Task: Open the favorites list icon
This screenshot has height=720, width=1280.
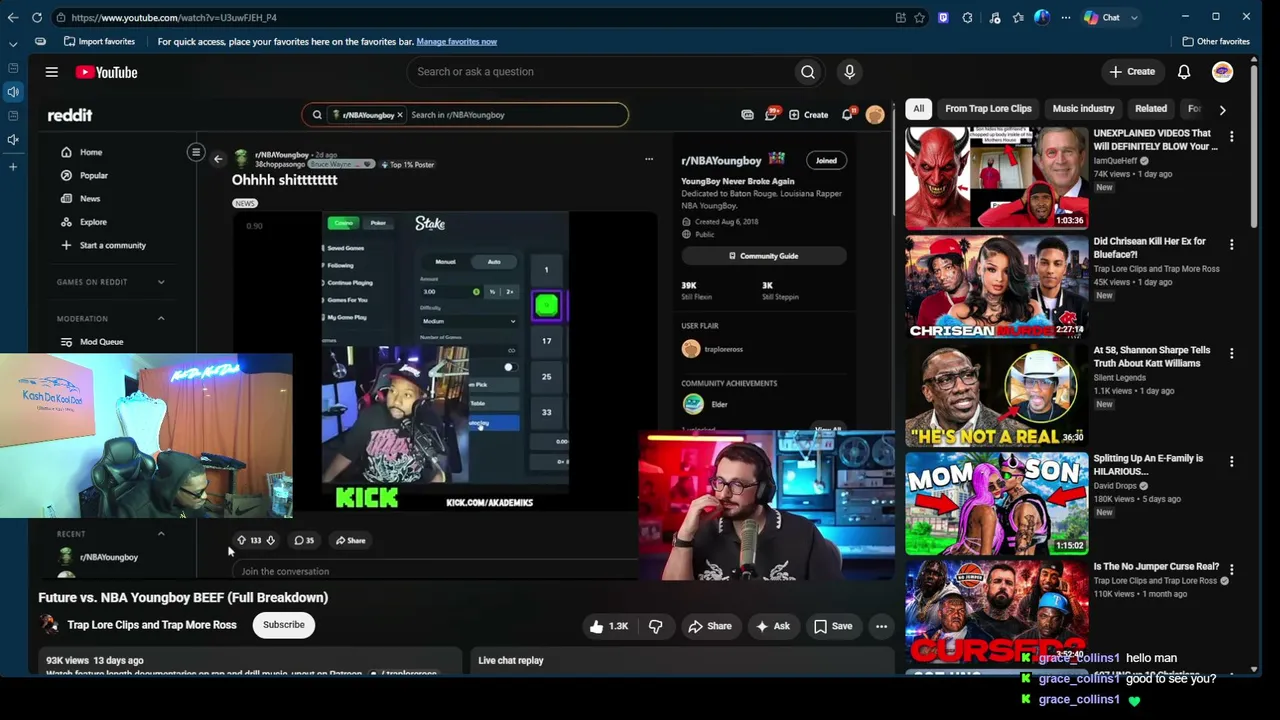Action: [x=1018, y=17]
